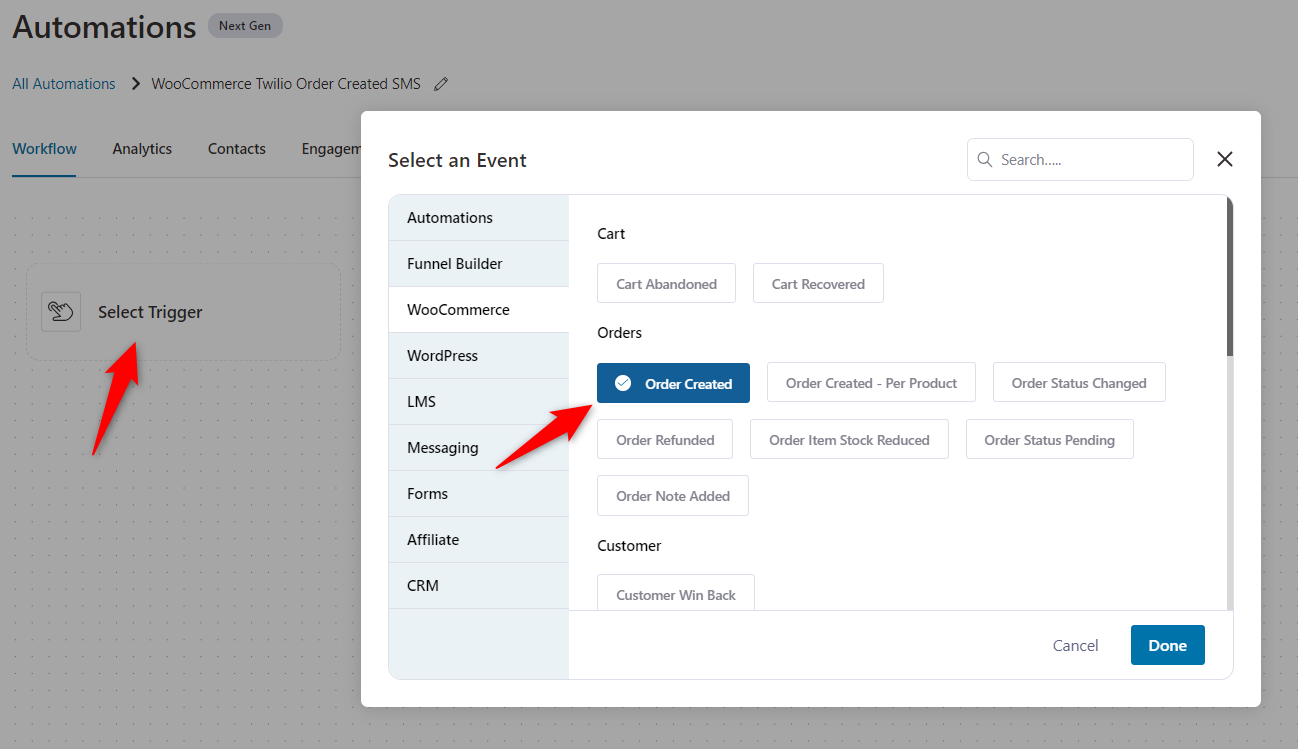Close the Select an Event dialog
1298x749 pixels.
(1225, 159)
